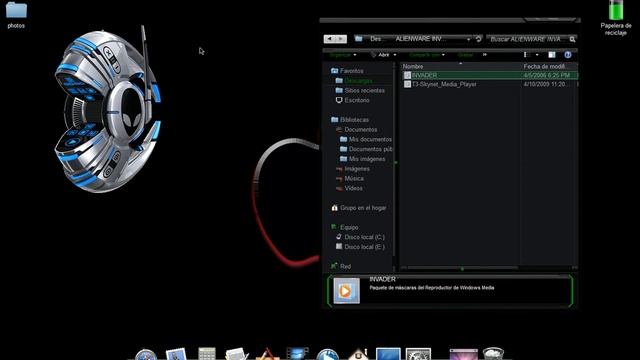Open the address bar history dropdown arrow

pos(468,39)
